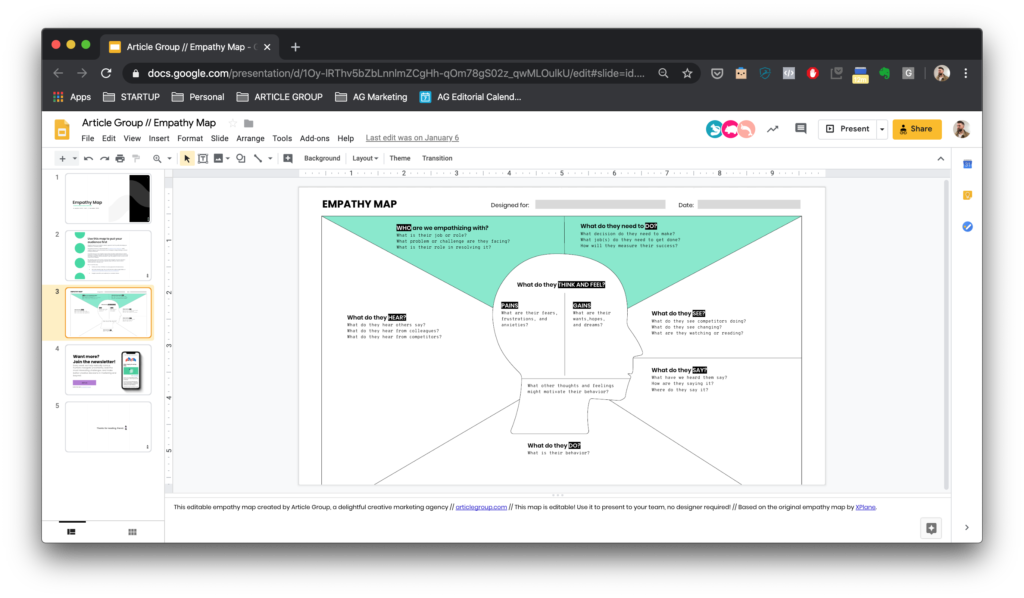Bookmark this page with the star icon
1024x598 pixels.
coord(687,73)
